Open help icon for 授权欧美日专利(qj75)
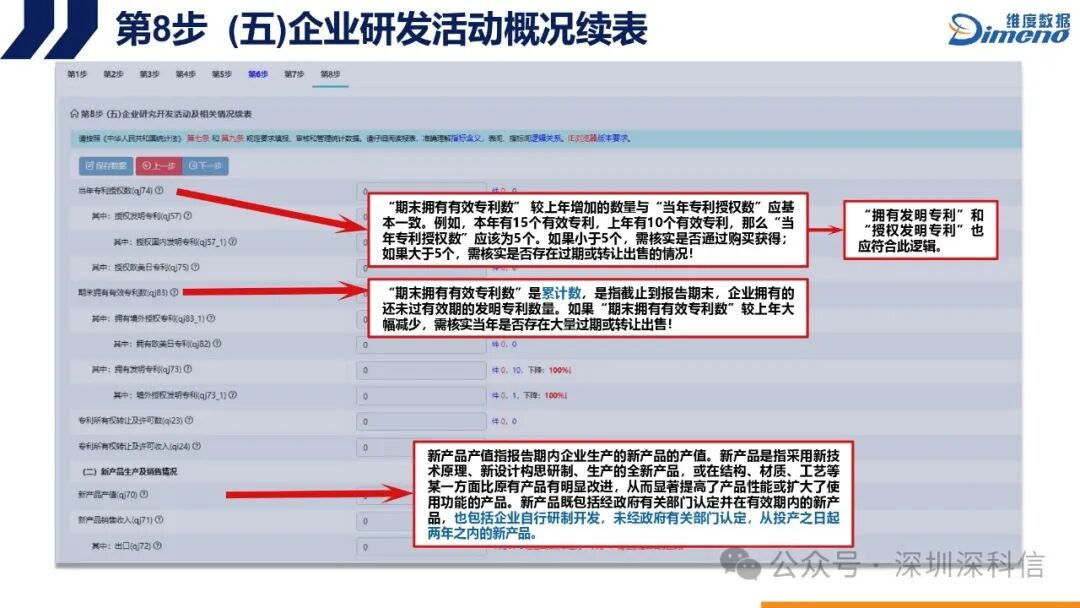 195,267
